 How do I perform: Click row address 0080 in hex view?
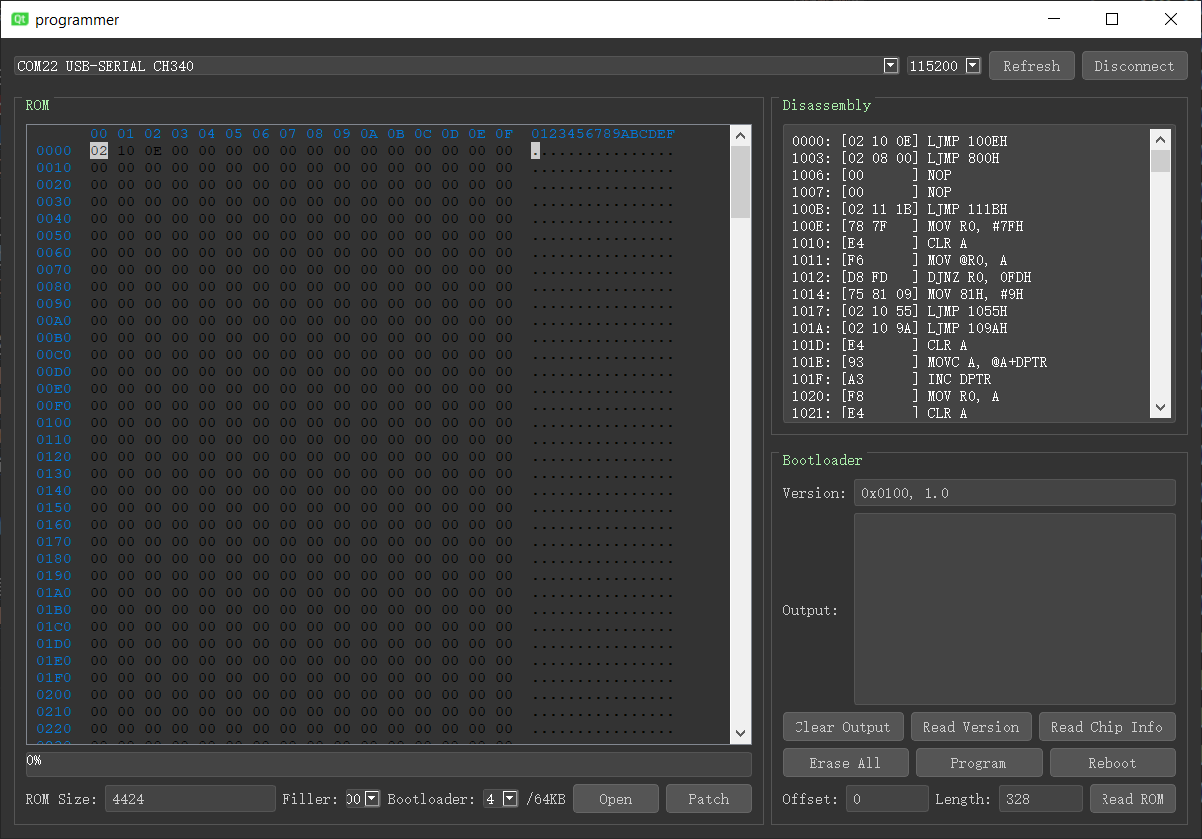click(54, 287)
